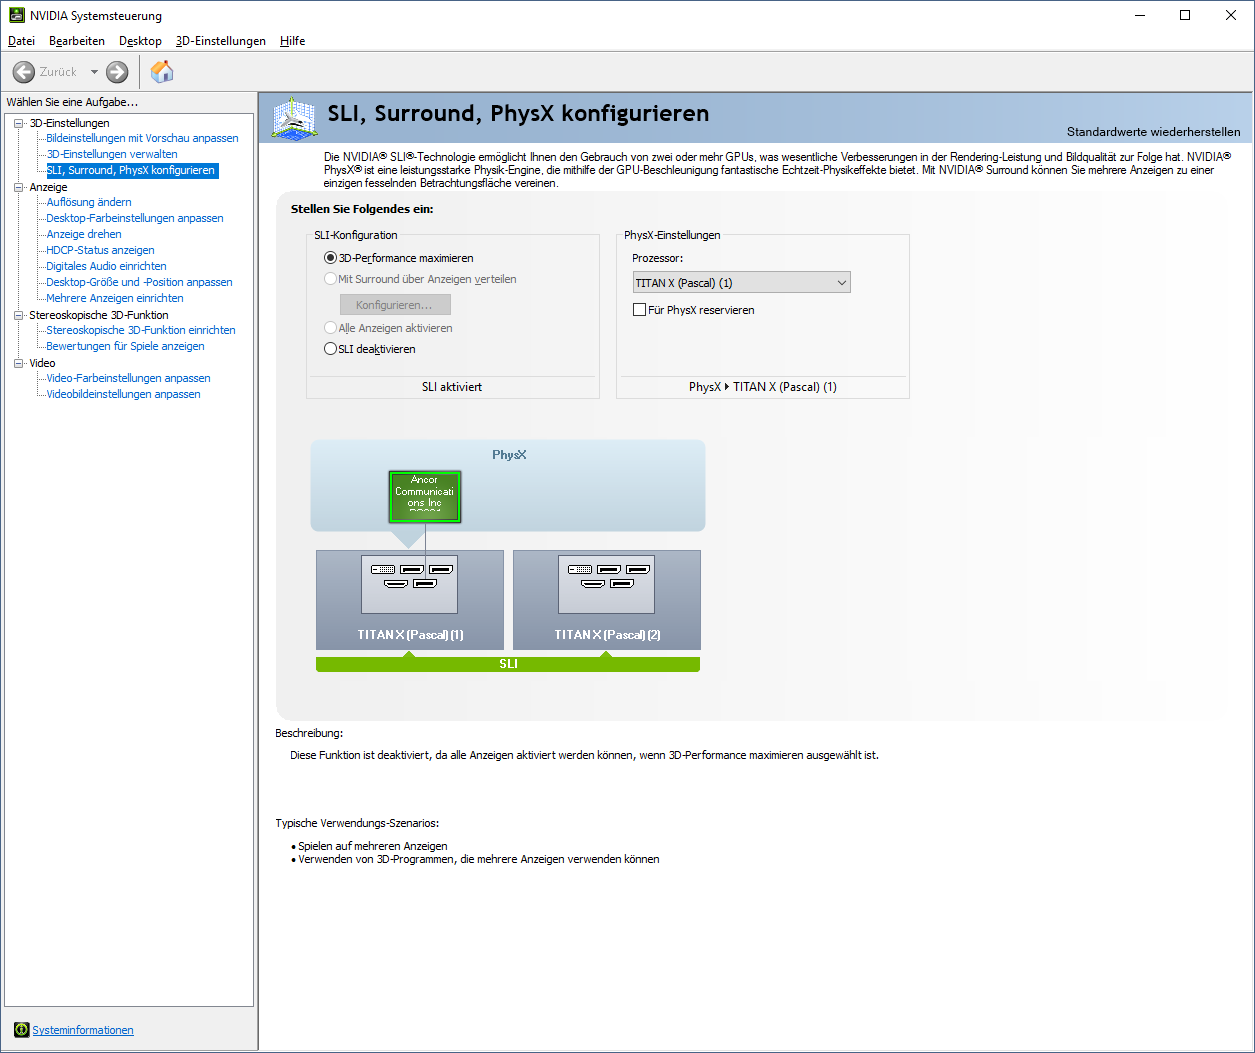1255x1053 pixels.
Task: Open the Hilfe menu
Action: 293,41
